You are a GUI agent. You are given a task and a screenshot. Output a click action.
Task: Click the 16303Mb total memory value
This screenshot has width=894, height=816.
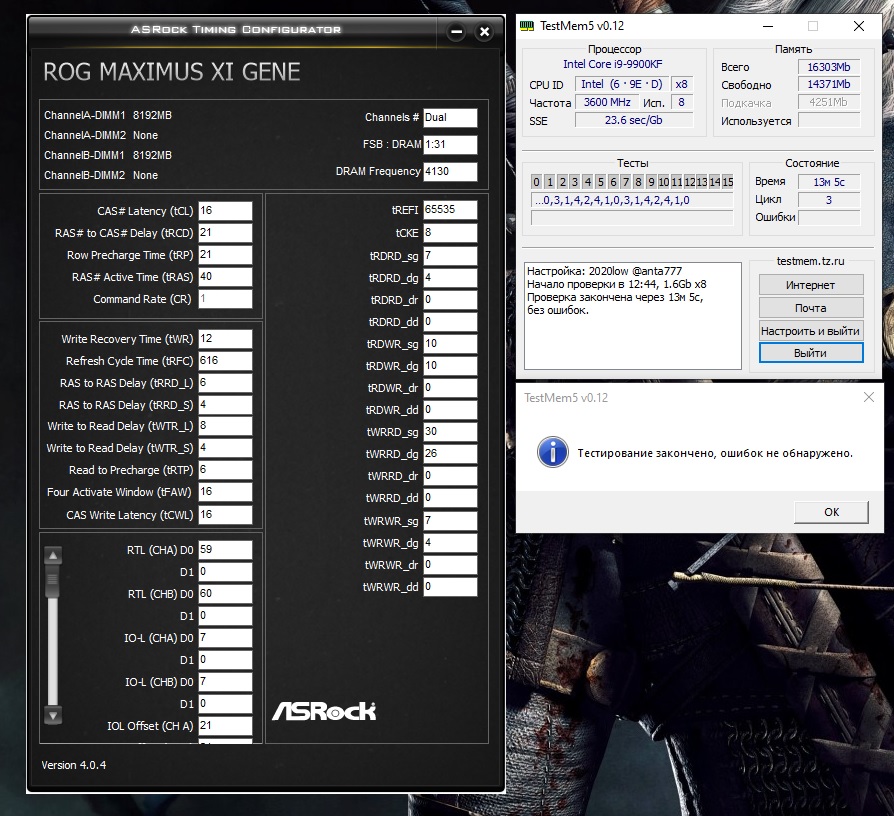point(828,67)
